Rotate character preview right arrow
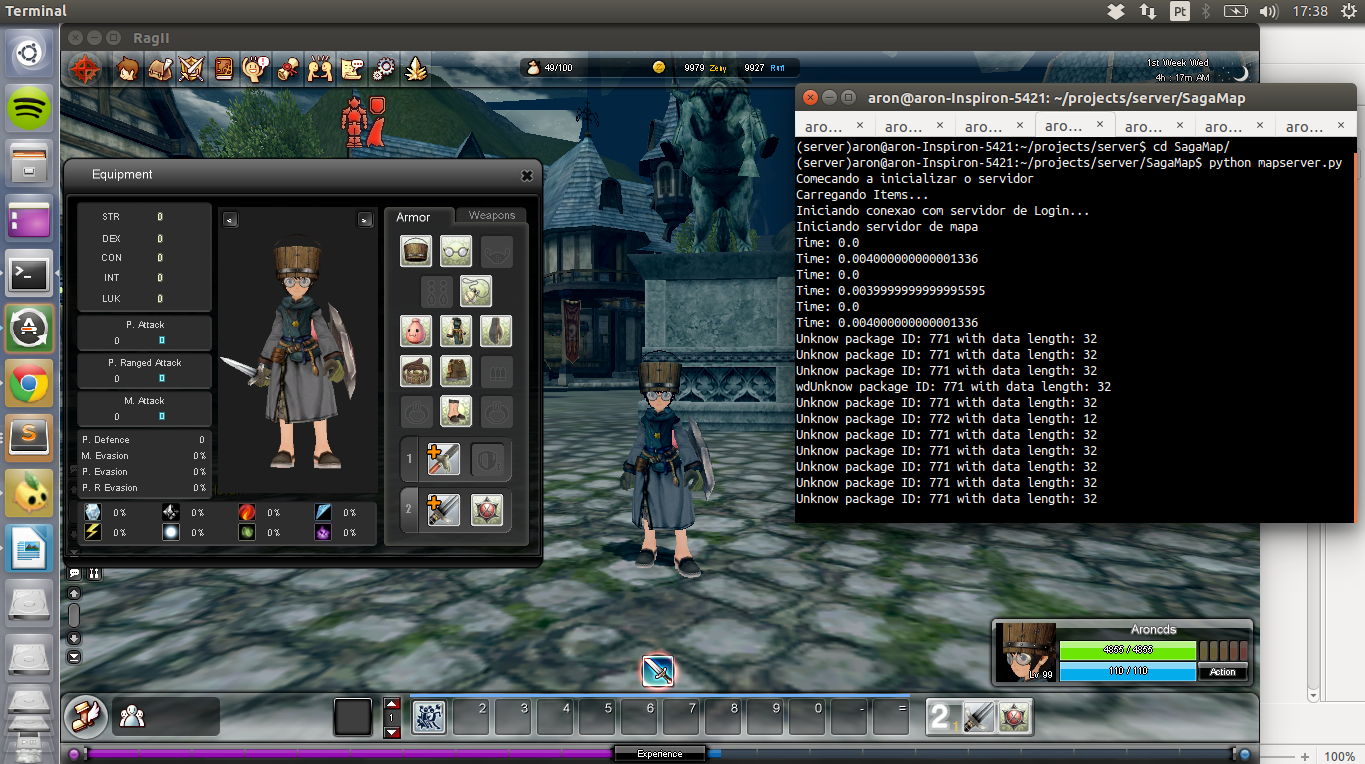Image resolution: width=1365 pixels, height=764 pixels. pos(365,219)
